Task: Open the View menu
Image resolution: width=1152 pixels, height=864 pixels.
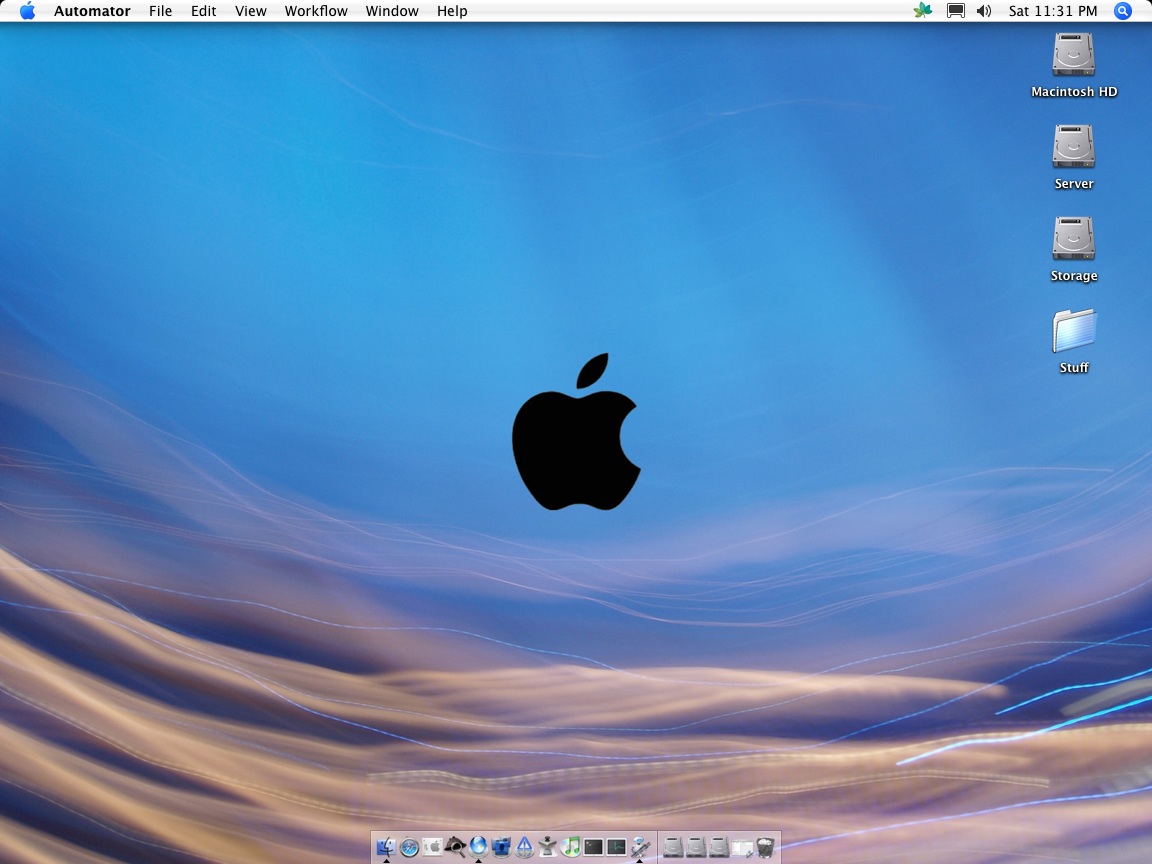Action: pos(251,11)
